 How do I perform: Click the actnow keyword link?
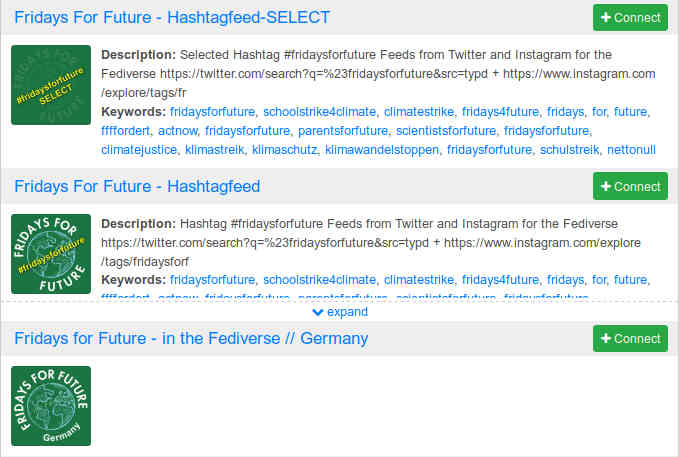178,130
